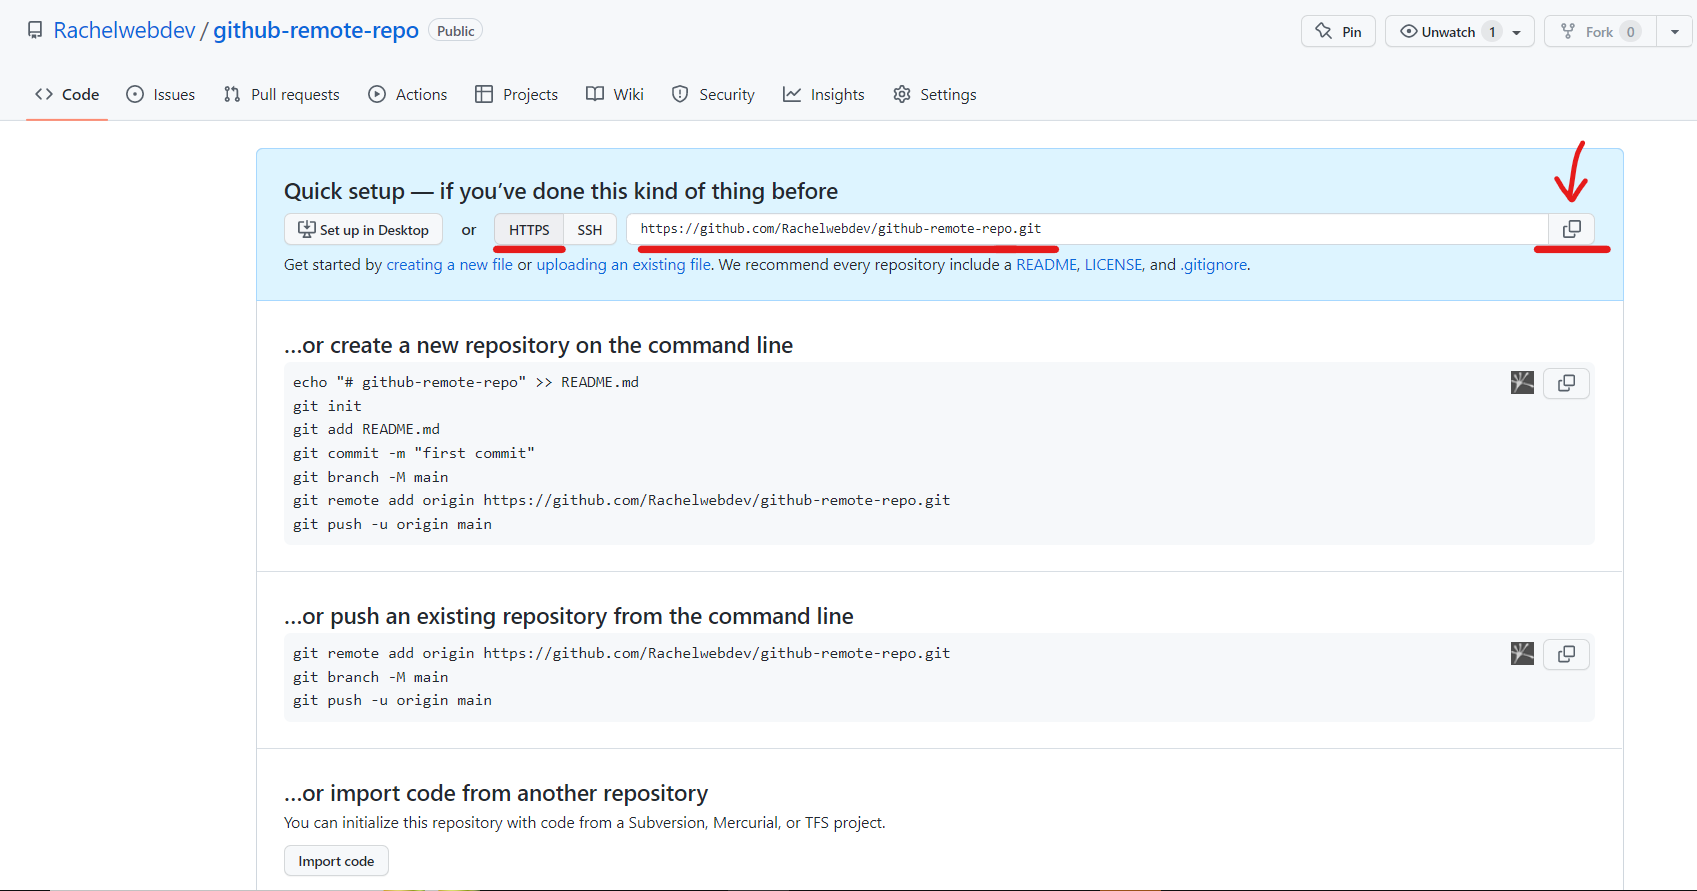Open the Wiki tab
The width and height of the screenshot is (1697, 891).
point(615,95)
